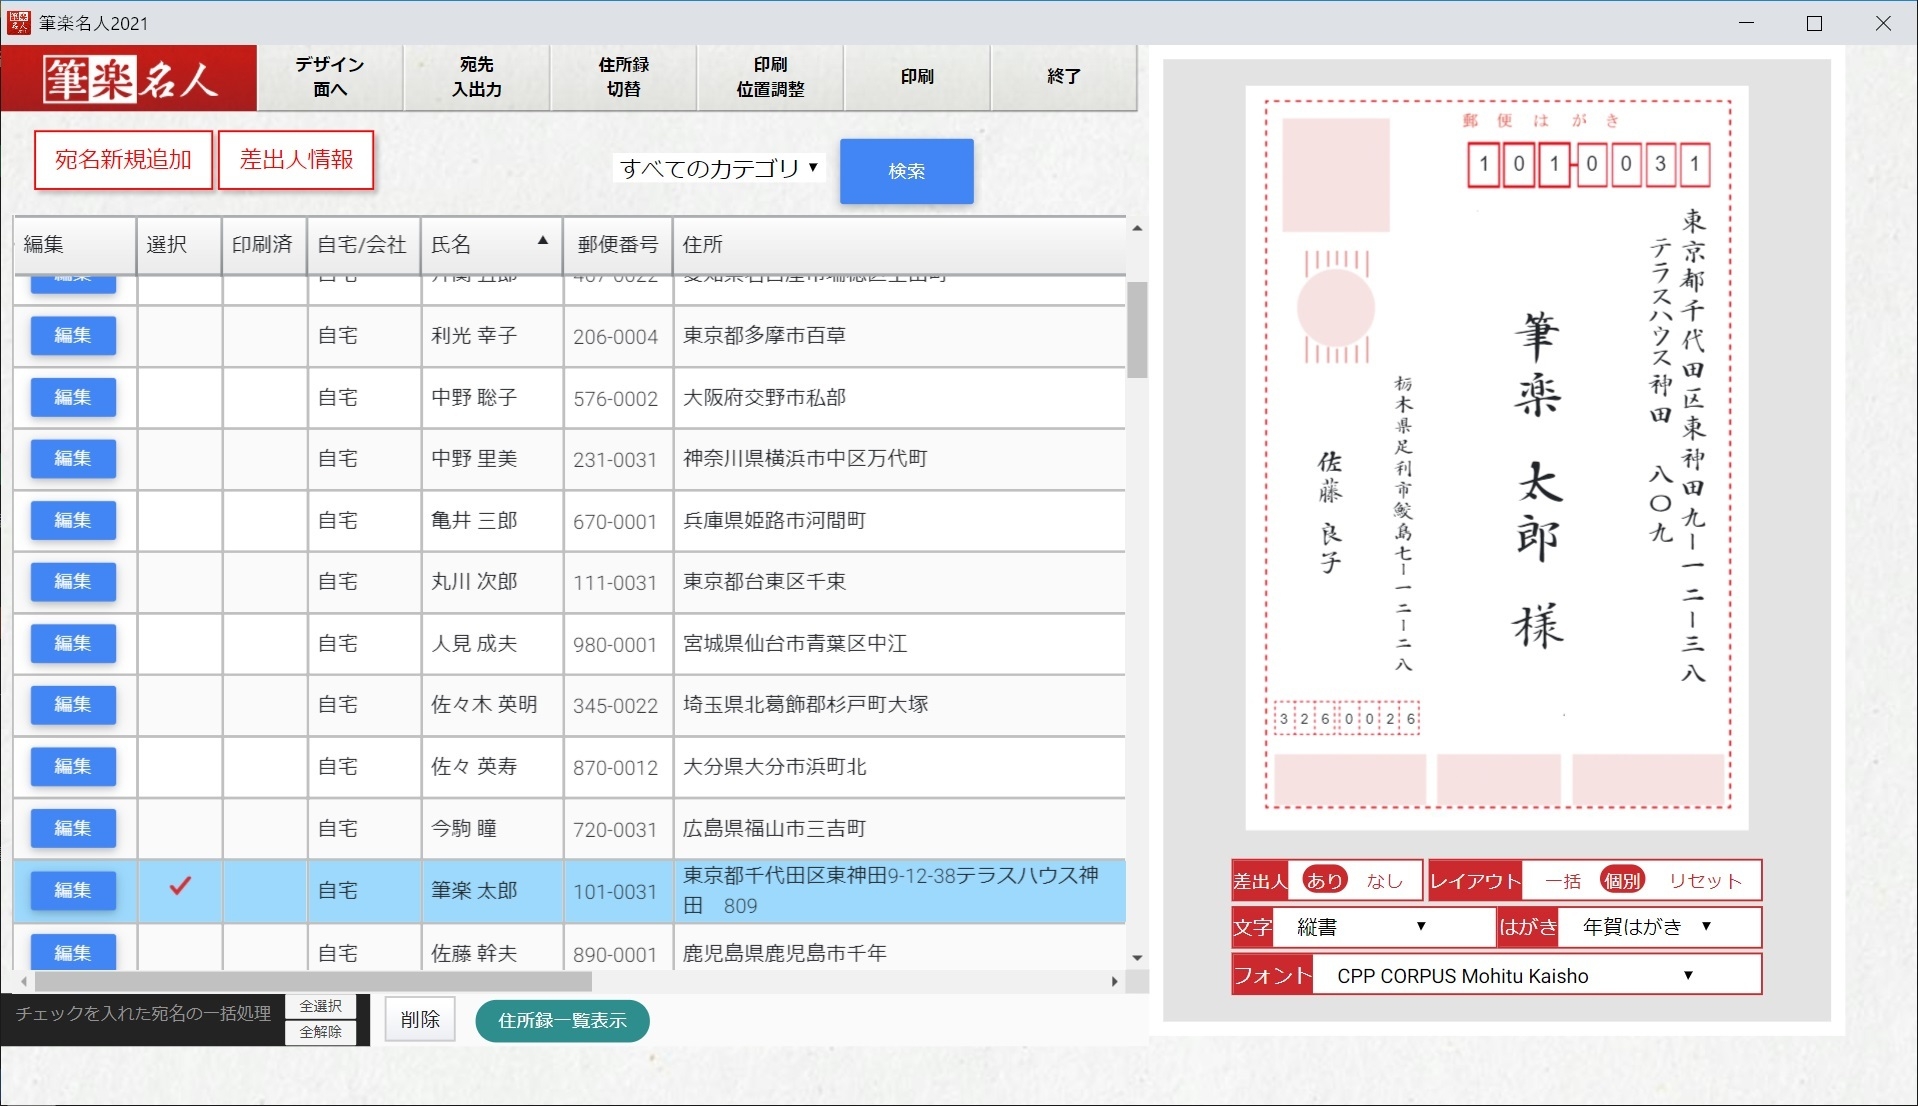
Task: Click the red checkmark for 筆楽 太郎
Action: (180, 887)
